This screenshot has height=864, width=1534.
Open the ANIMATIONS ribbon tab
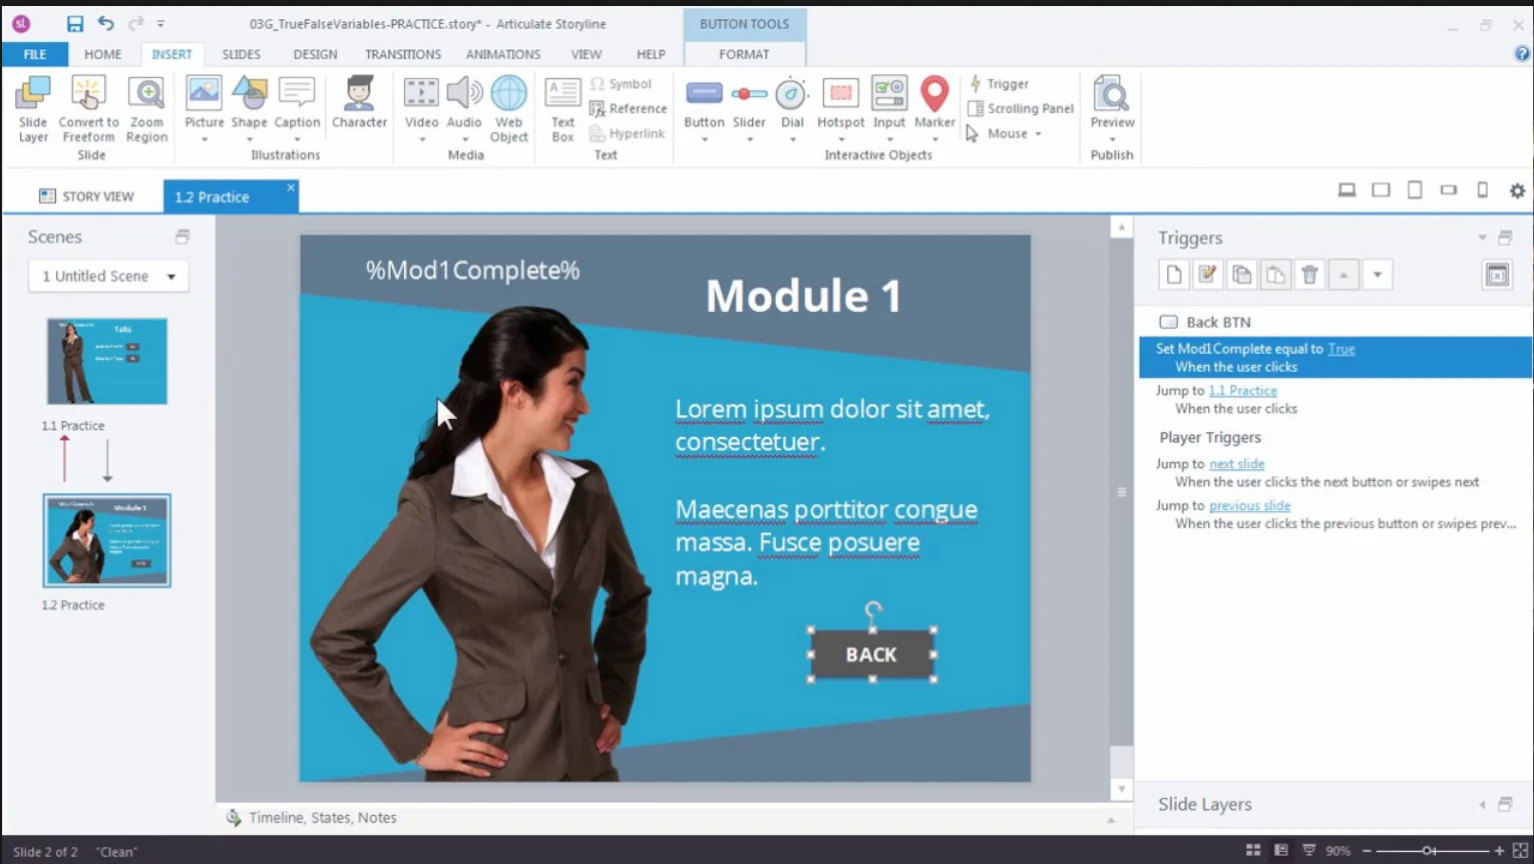tap(503, 54)
